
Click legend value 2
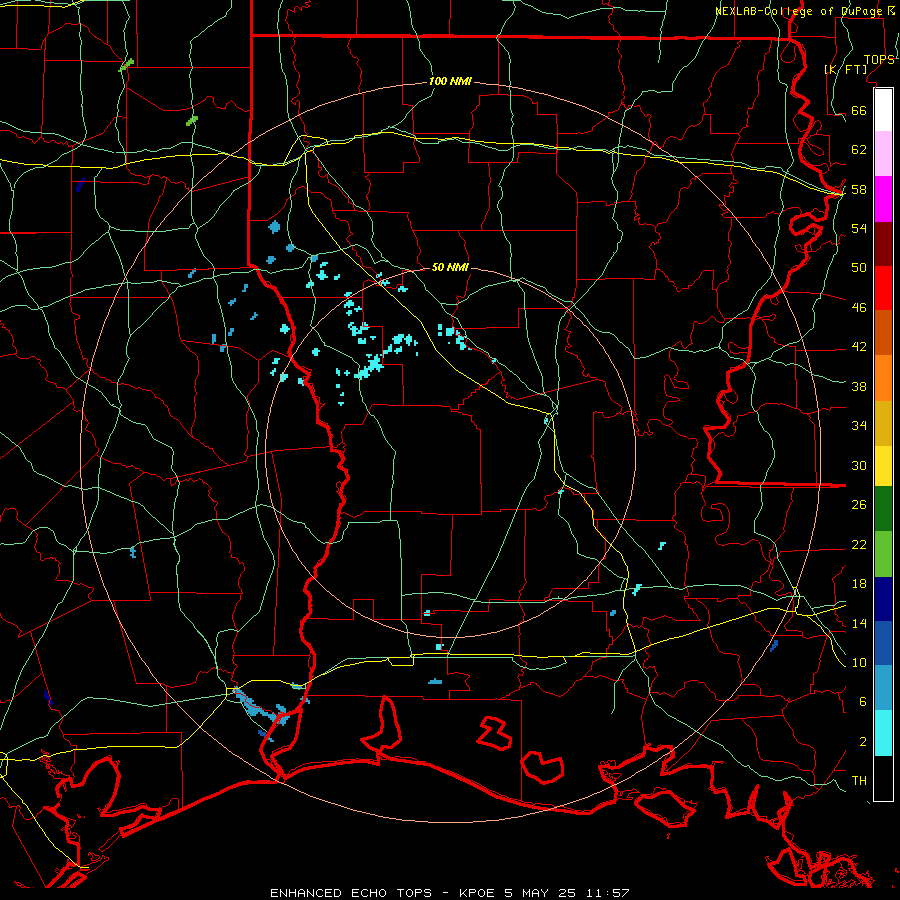point(863,742)
